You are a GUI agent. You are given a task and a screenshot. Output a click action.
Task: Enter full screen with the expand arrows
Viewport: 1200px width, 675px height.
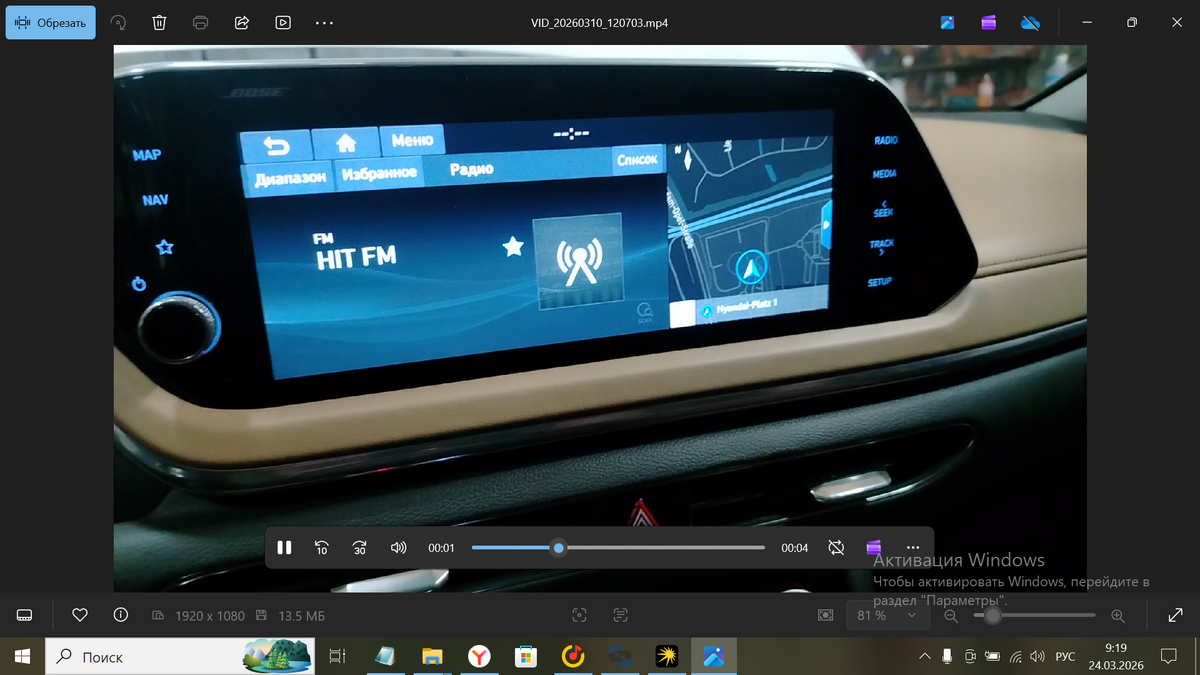(1175, 615)
